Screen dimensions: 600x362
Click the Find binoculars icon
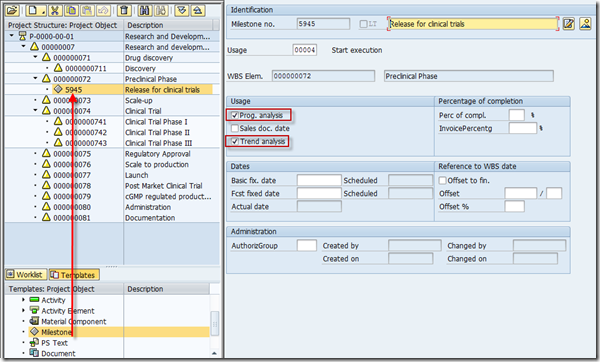145,10
